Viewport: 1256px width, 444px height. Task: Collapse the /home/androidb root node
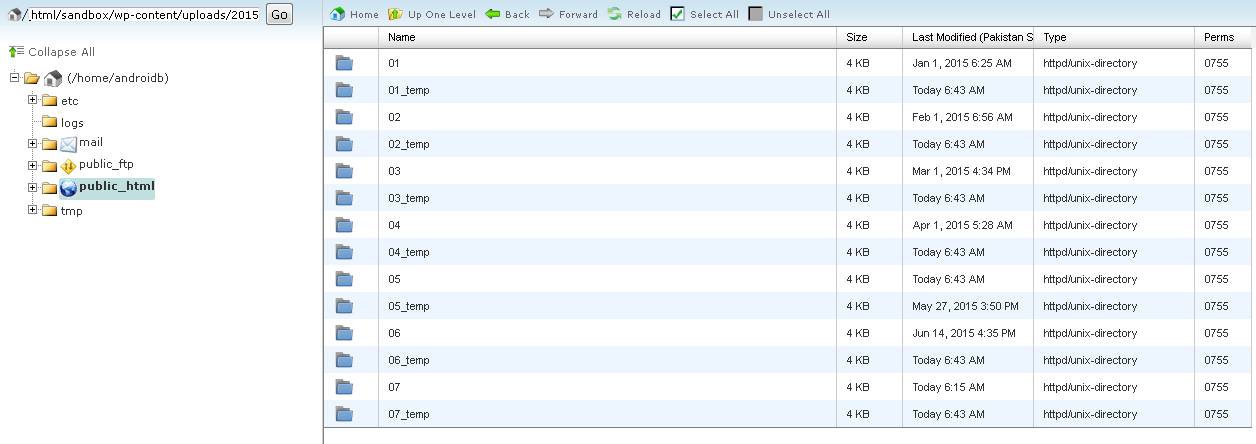pos(14,77)
